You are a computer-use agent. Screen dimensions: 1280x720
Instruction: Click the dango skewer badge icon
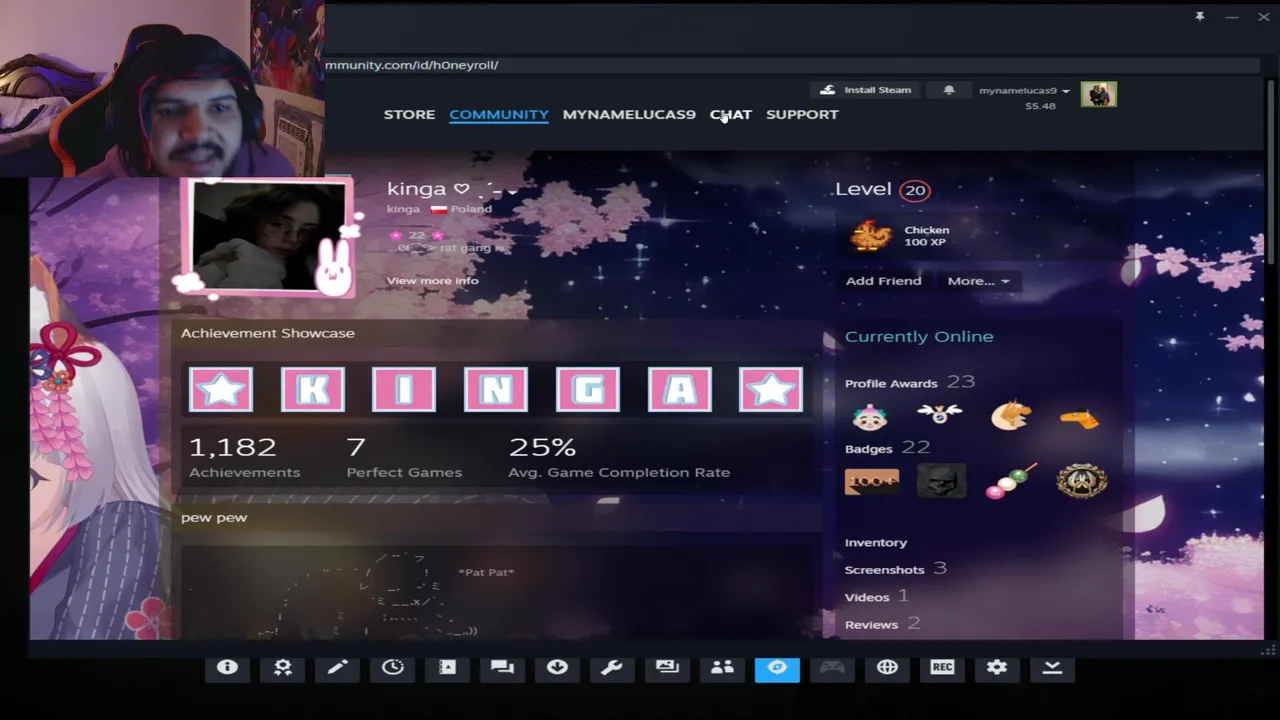click(1012, 481)
